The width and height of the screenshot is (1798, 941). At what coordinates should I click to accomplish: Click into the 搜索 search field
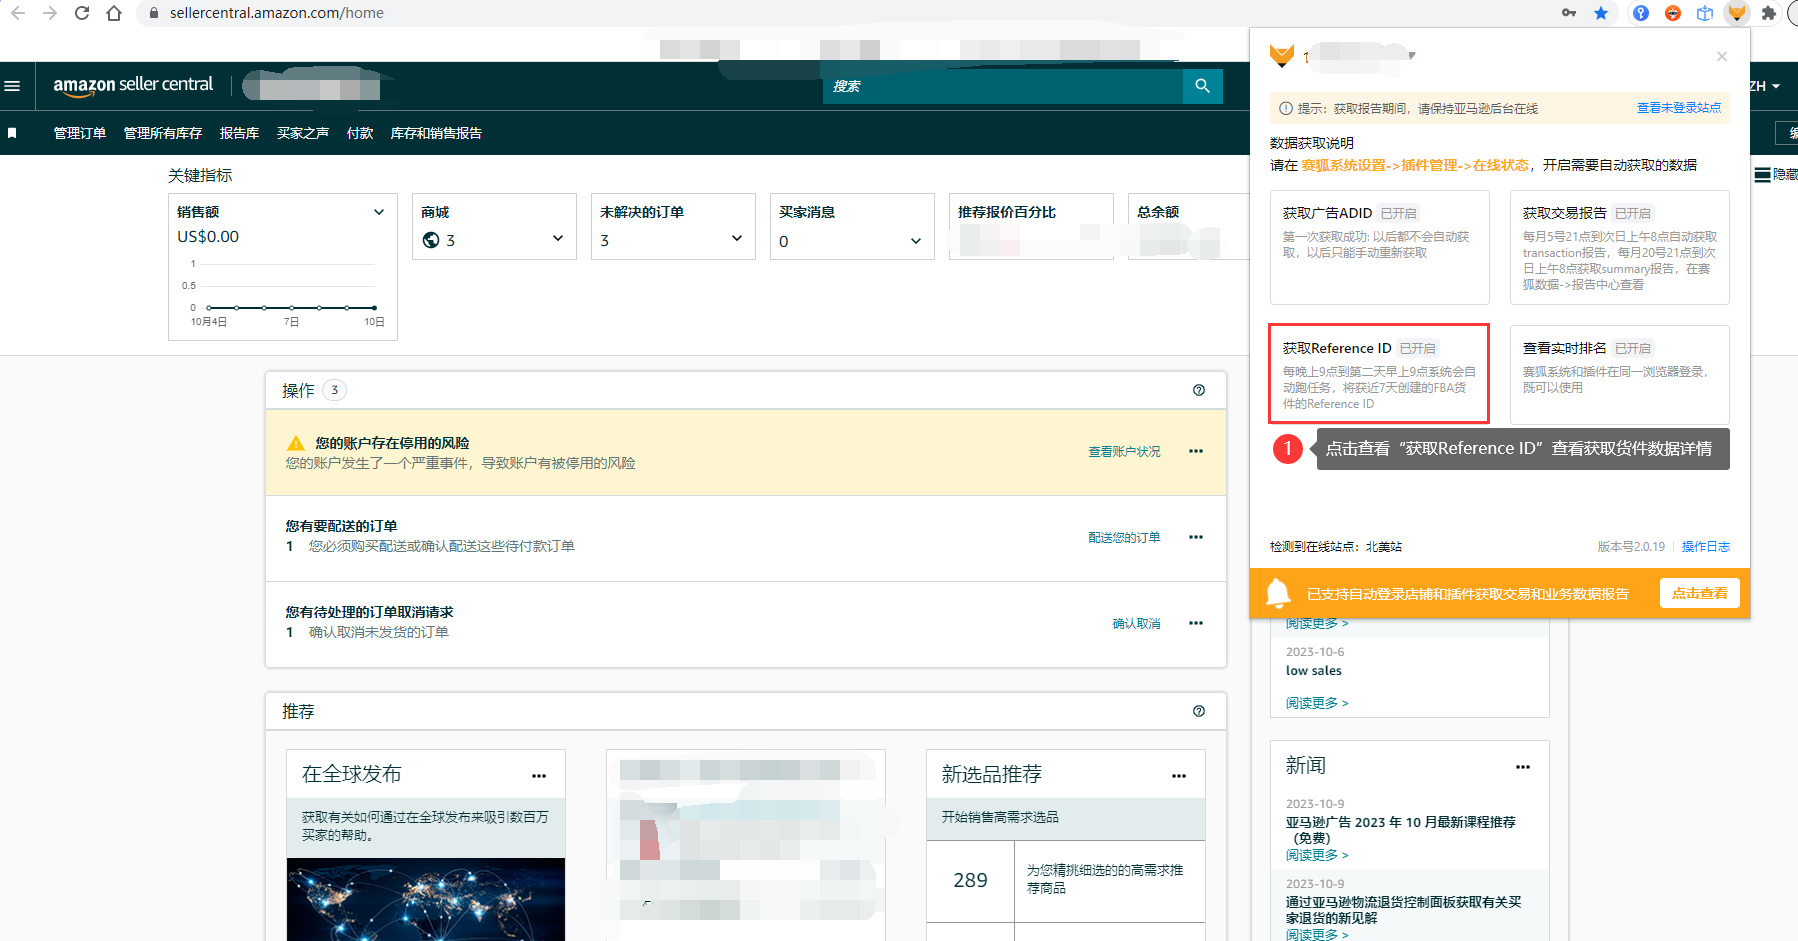pos(1000,86)
